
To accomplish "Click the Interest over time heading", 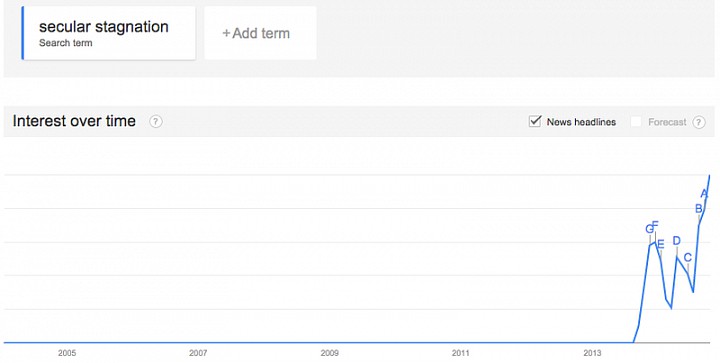I will tap(74, 121).
